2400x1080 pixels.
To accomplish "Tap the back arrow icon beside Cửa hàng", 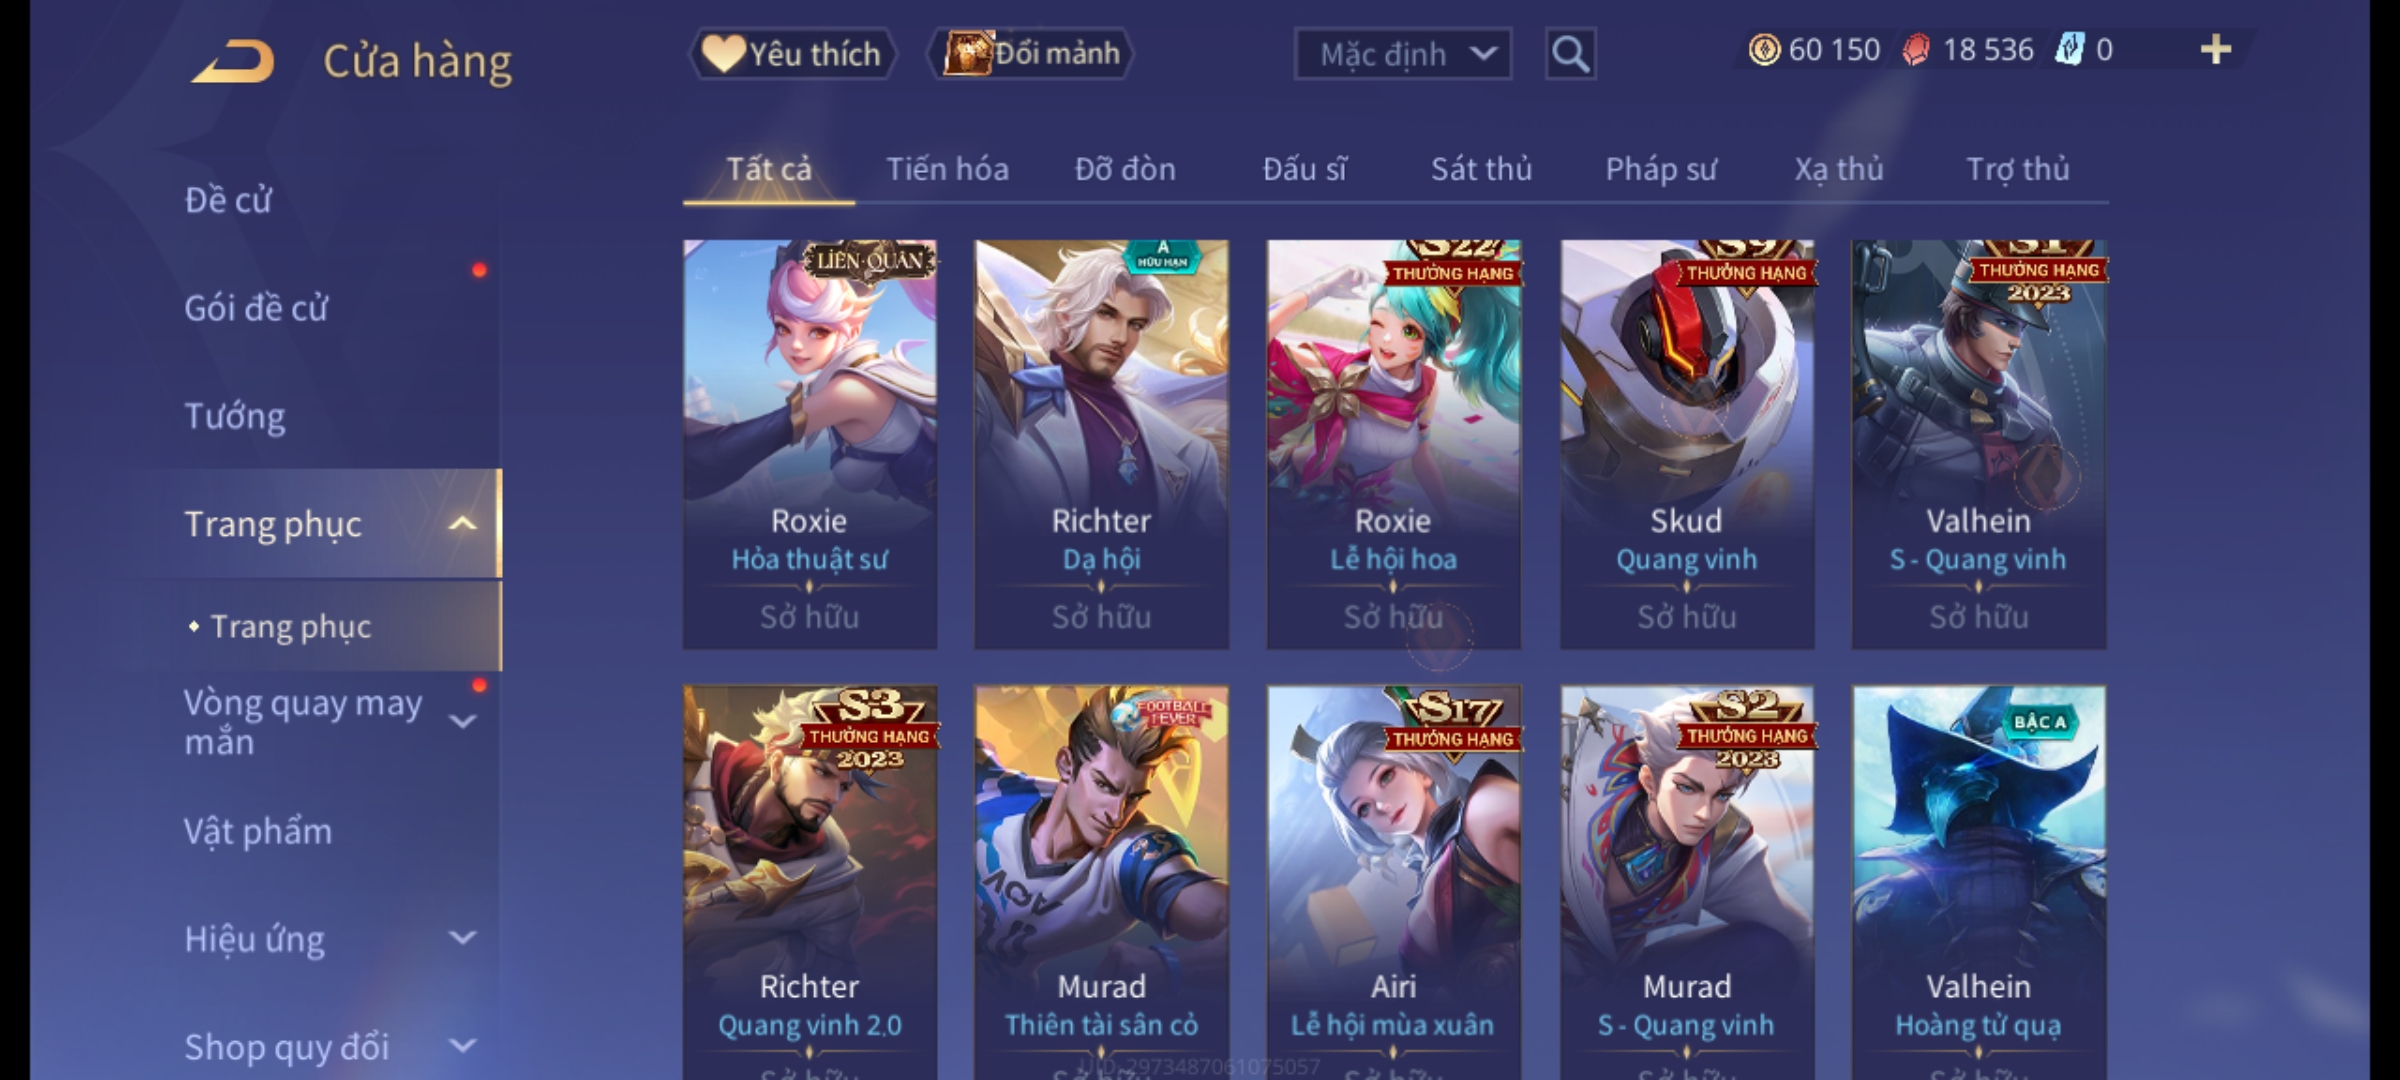I will coord(233,62).
